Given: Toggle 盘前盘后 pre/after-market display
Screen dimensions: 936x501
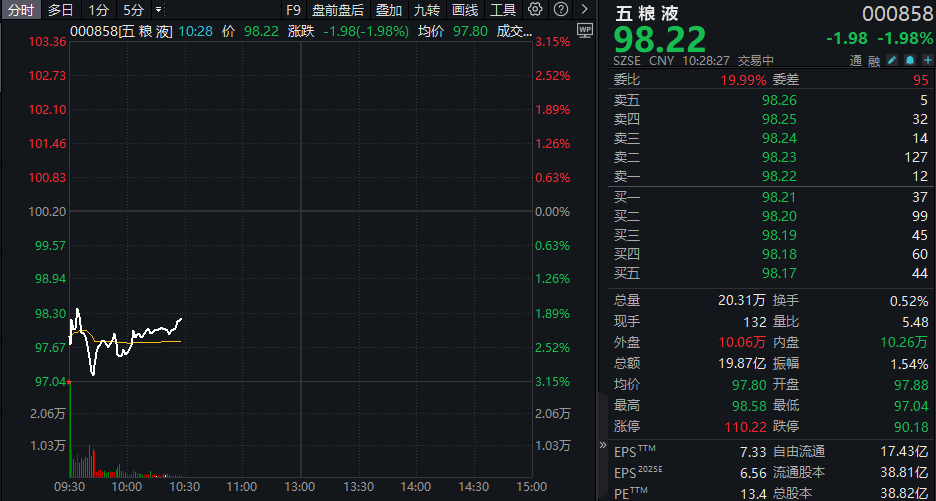Looking at the screenshot, I should pyautogui.click(x=337, y=10).
